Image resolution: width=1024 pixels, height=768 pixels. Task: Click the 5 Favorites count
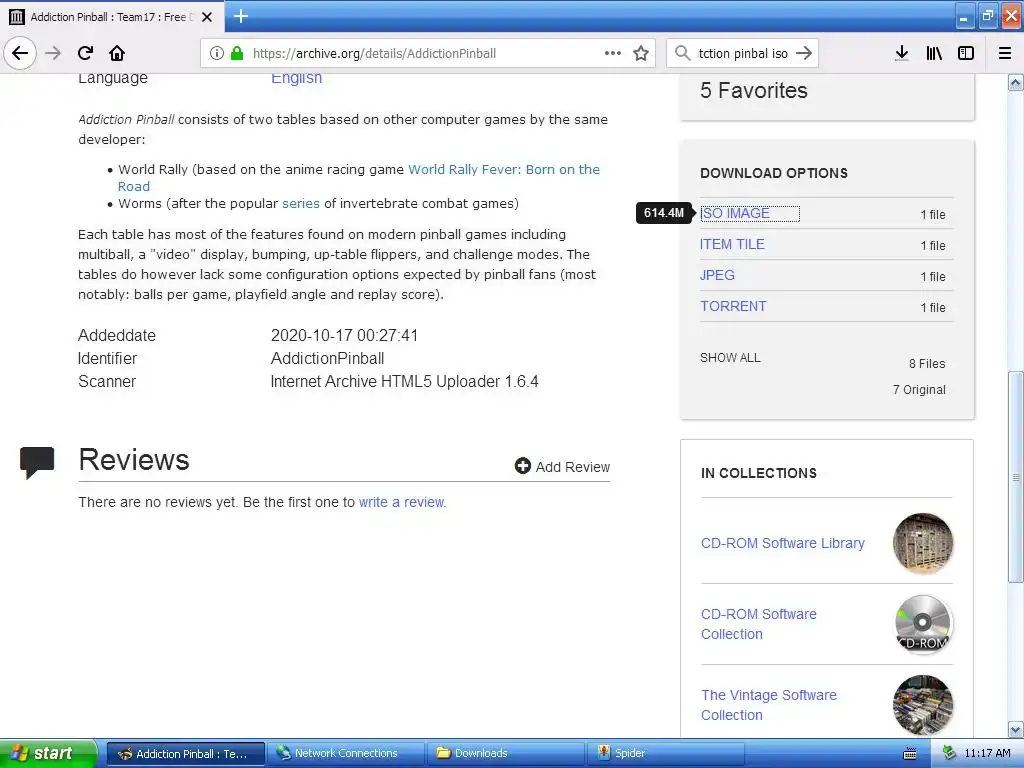point(754,90)
